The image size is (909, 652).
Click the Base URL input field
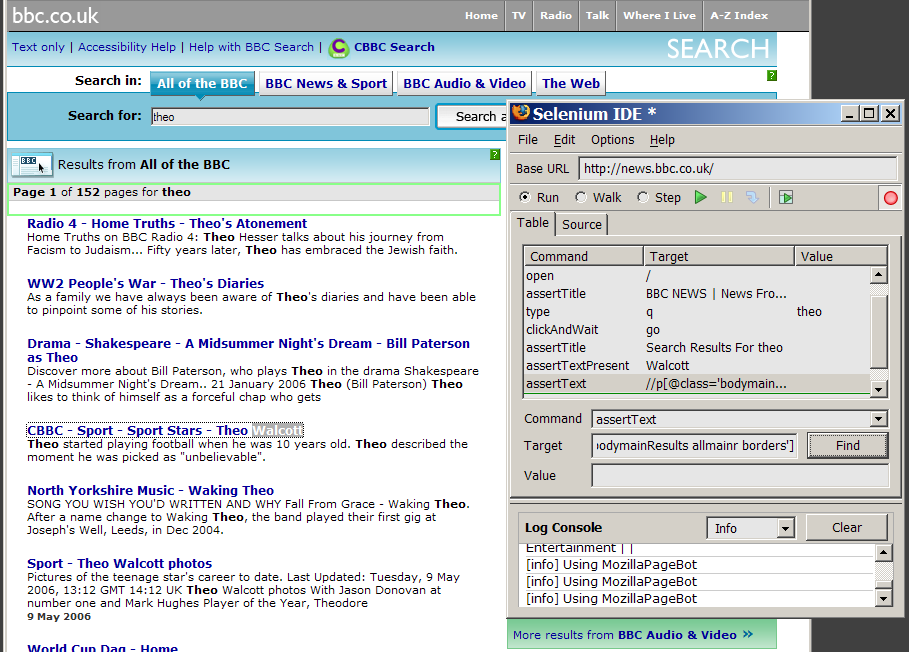[738, 169]
